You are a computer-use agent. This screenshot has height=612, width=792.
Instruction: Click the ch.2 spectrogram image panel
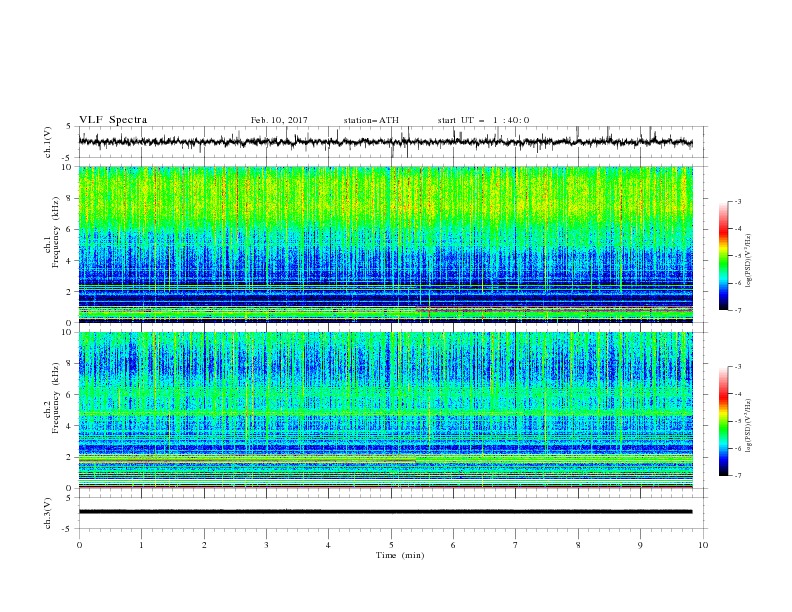pyautogui.click(x=385, y=410)
